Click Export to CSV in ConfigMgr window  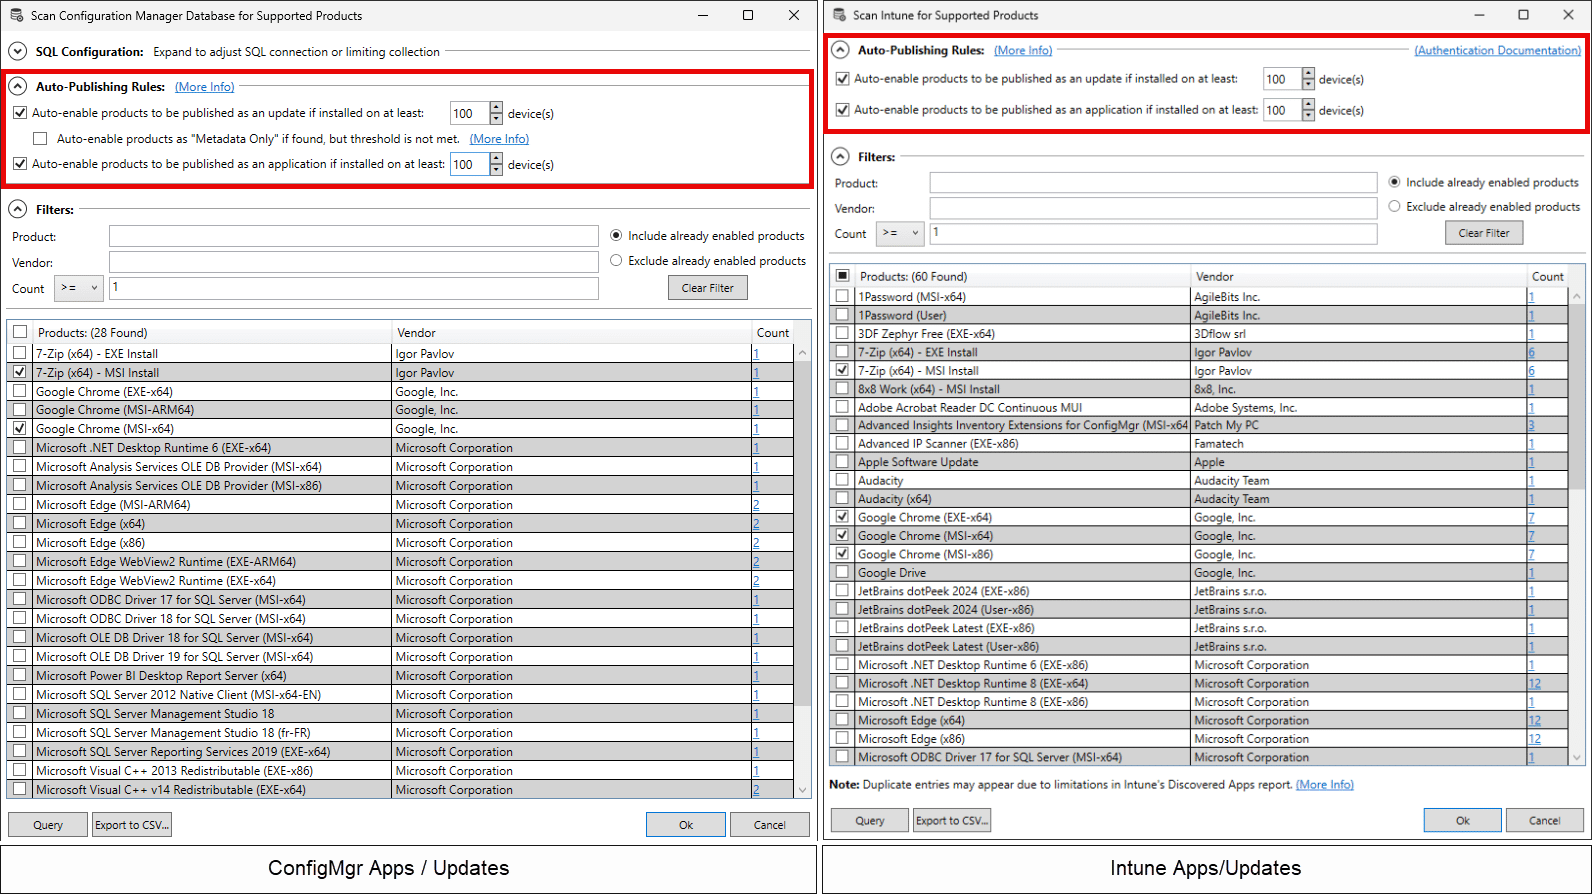(132, 825)
